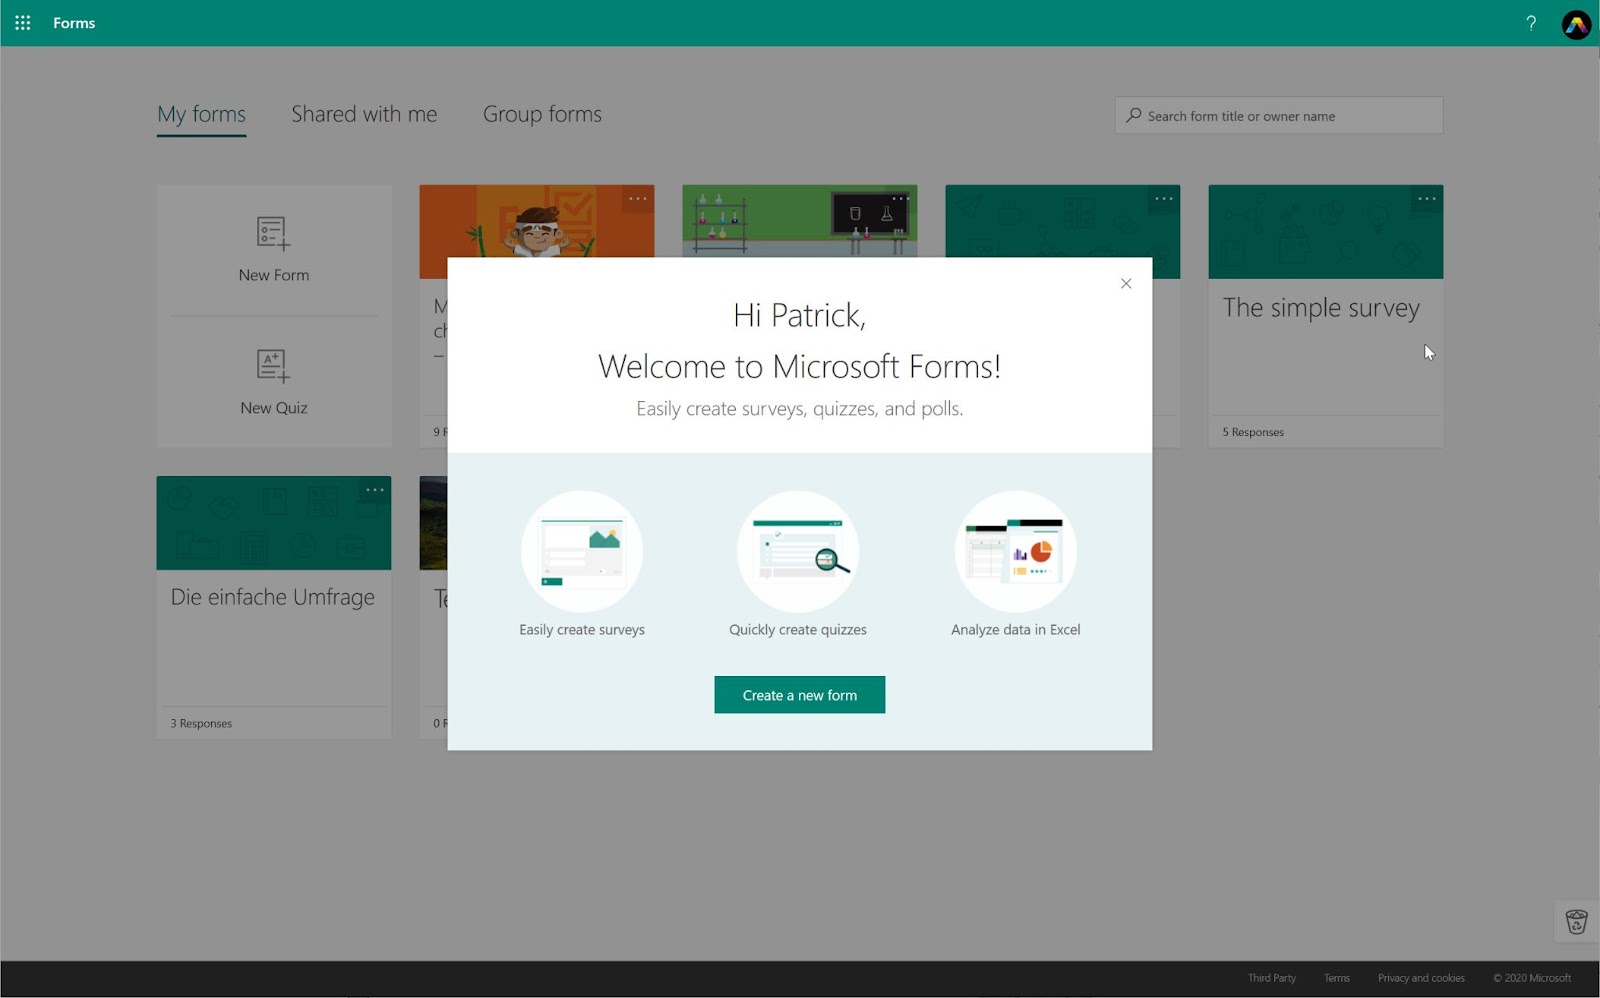The width and height of the screenshot is (1600, 998).
Task: Click the Hi Patrick greeting text
Action: coord(799,315)
